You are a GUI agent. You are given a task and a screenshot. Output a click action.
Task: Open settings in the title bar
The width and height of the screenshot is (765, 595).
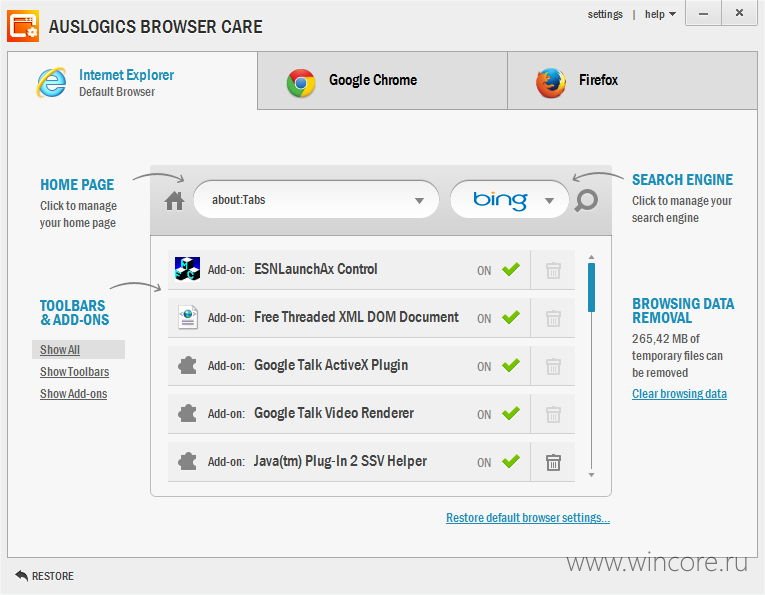point(605,14)
